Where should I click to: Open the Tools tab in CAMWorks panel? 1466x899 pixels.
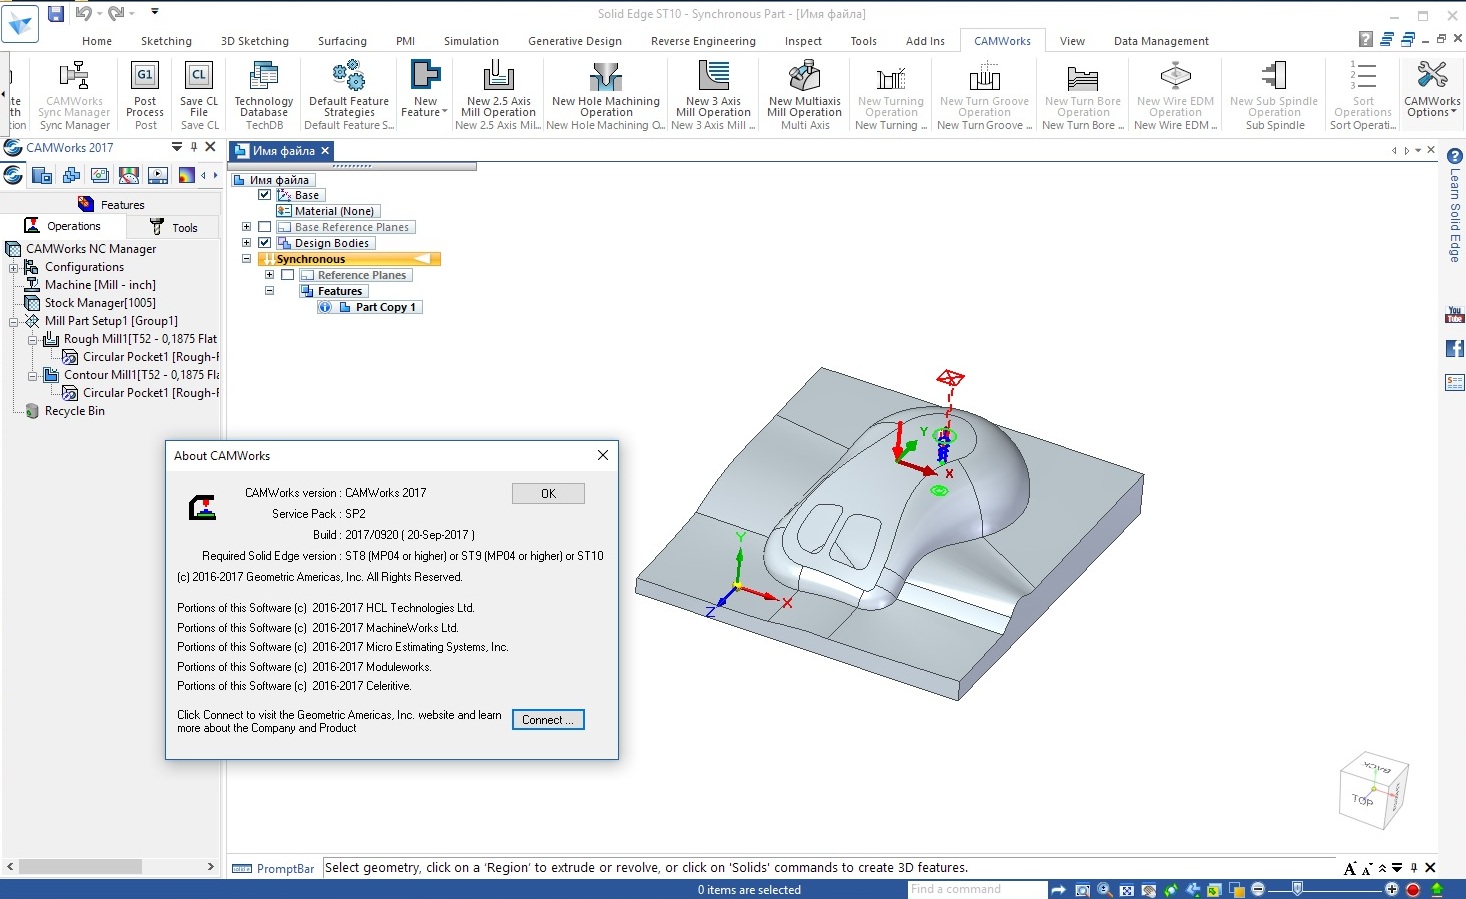pos(173,227)
